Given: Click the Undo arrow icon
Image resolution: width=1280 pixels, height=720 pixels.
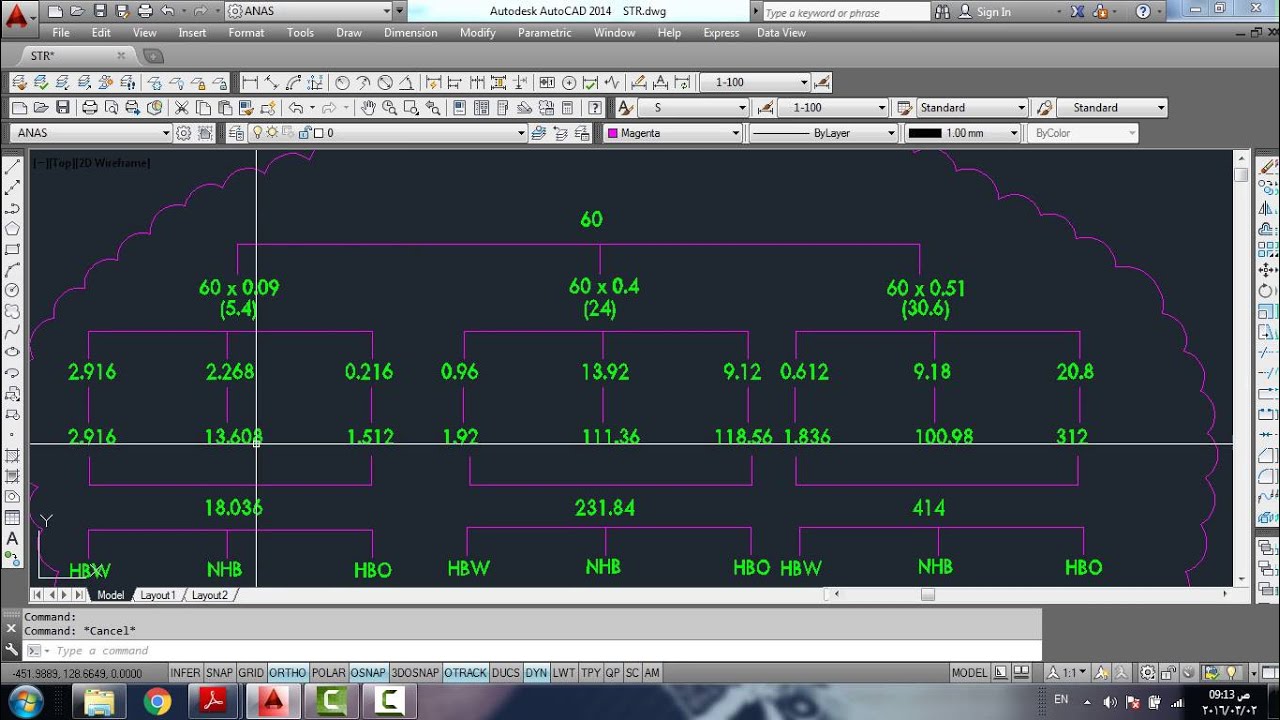Looking at the screenshot, I should (296, 108).
